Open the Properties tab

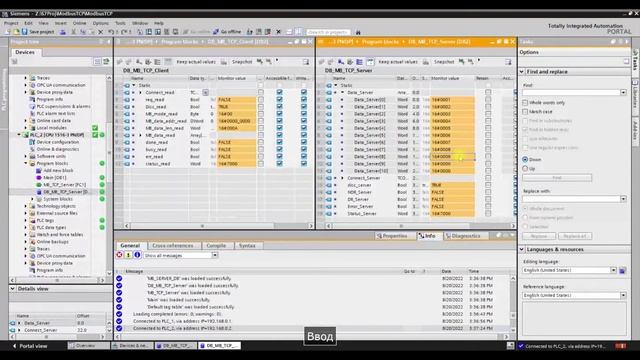392,236
